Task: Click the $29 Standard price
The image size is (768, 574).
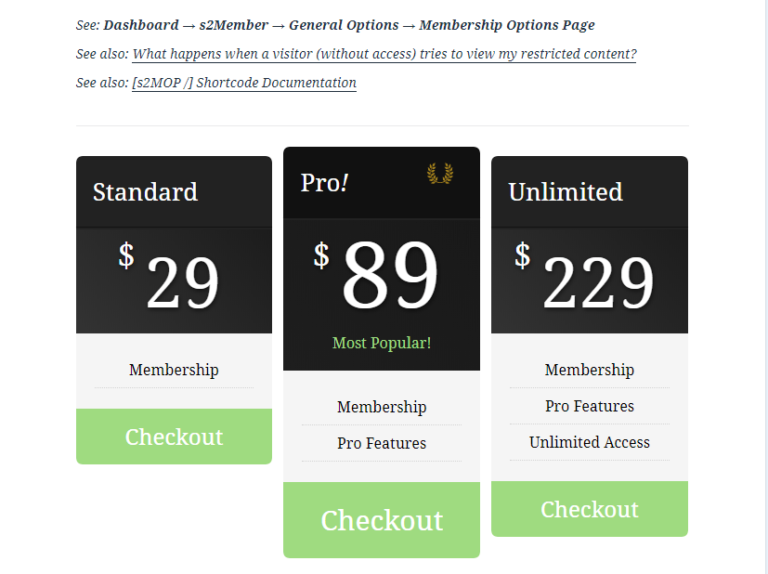Action: [x=170, y=278]
